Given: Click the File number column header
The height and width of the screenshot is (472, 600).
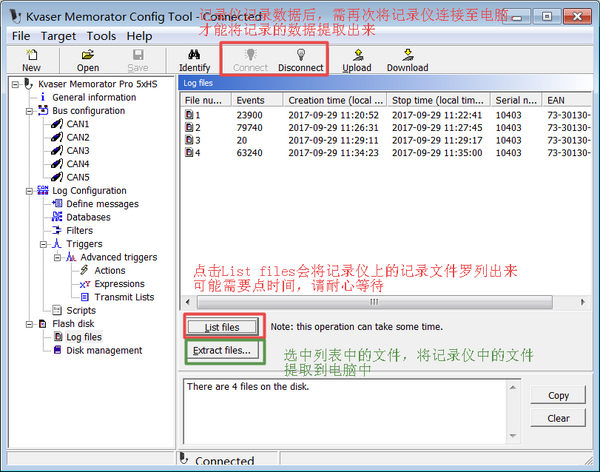Looking at the screenshot, I should coord(206,100).
